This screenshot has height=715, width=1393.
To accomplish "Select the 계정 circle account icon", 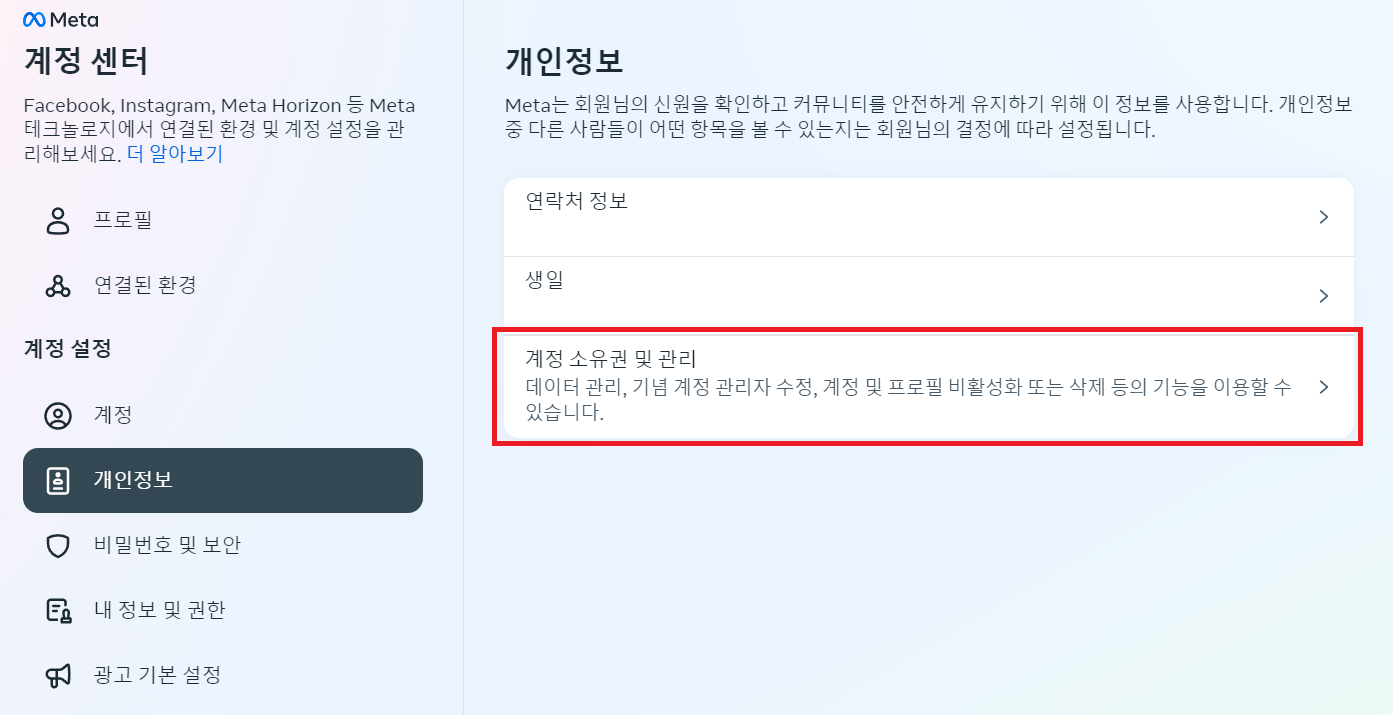I will click(58, 415).
